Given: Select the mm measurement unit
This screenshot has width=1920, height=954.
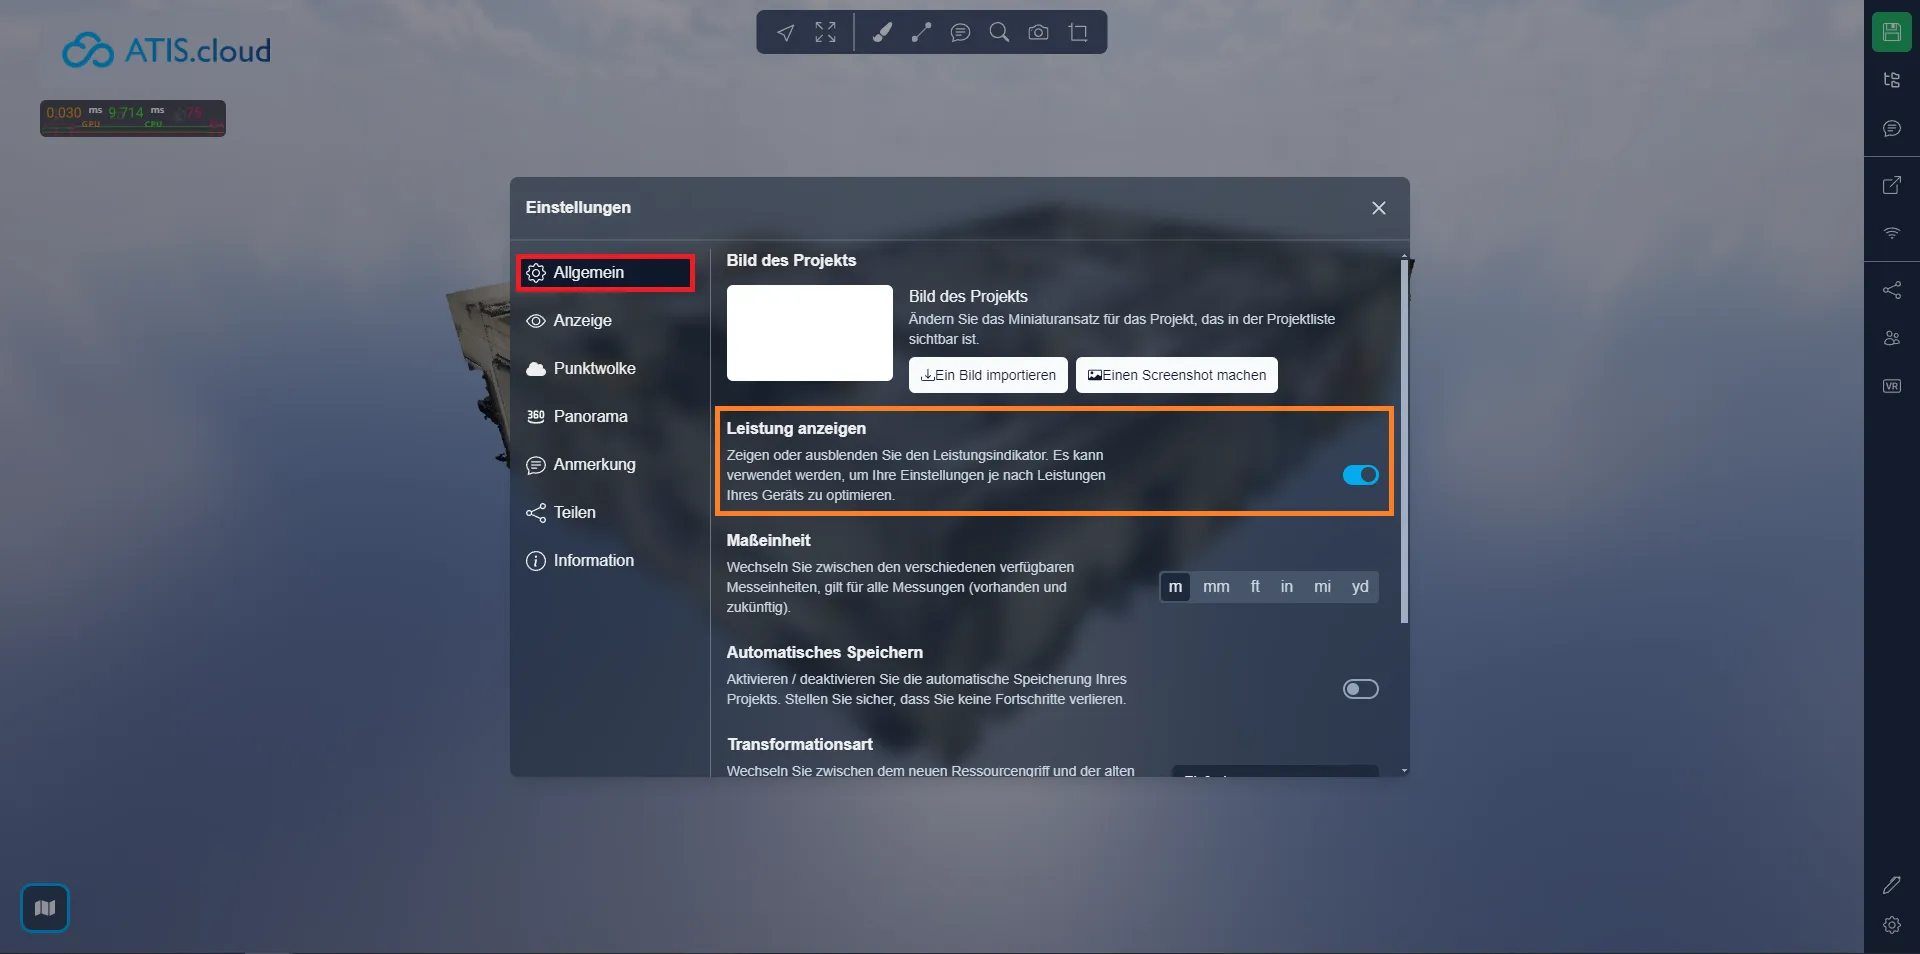Looking at the screenshot, I should [1216, 587].
